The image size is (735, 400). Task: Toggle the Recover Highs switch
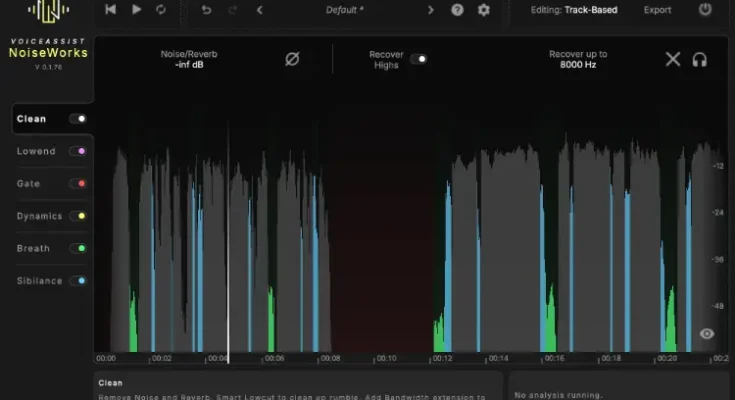pyautogui.click(x=418, y=59)
